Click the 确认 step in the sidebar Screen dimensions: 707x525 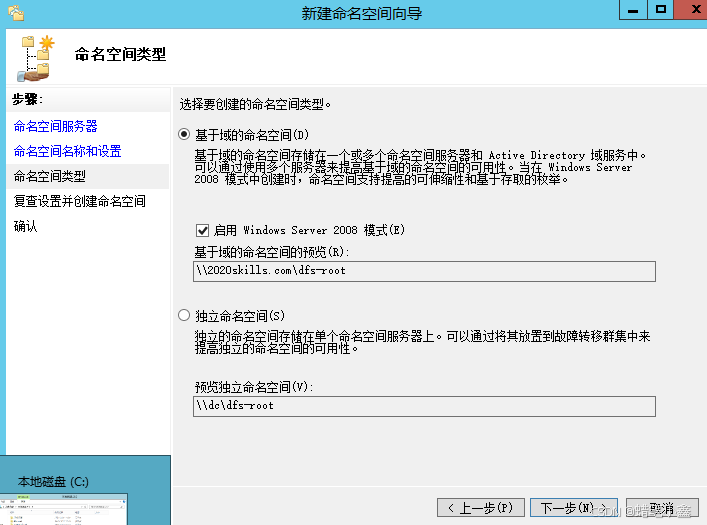point(25,226)
